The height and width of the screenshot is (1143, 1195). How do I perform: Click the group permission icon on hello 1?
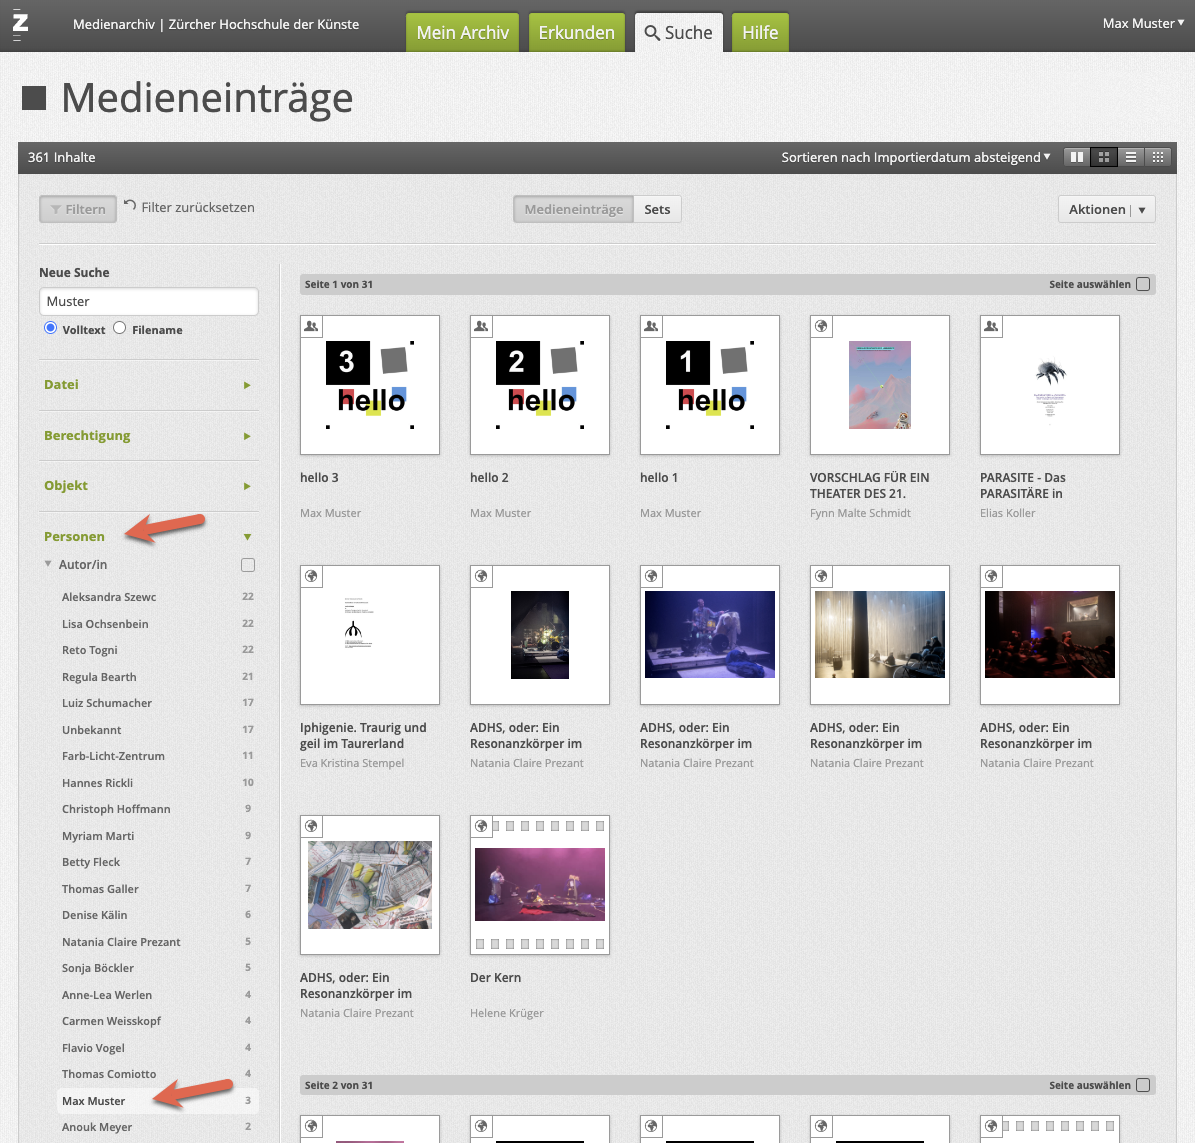(652, 326)
